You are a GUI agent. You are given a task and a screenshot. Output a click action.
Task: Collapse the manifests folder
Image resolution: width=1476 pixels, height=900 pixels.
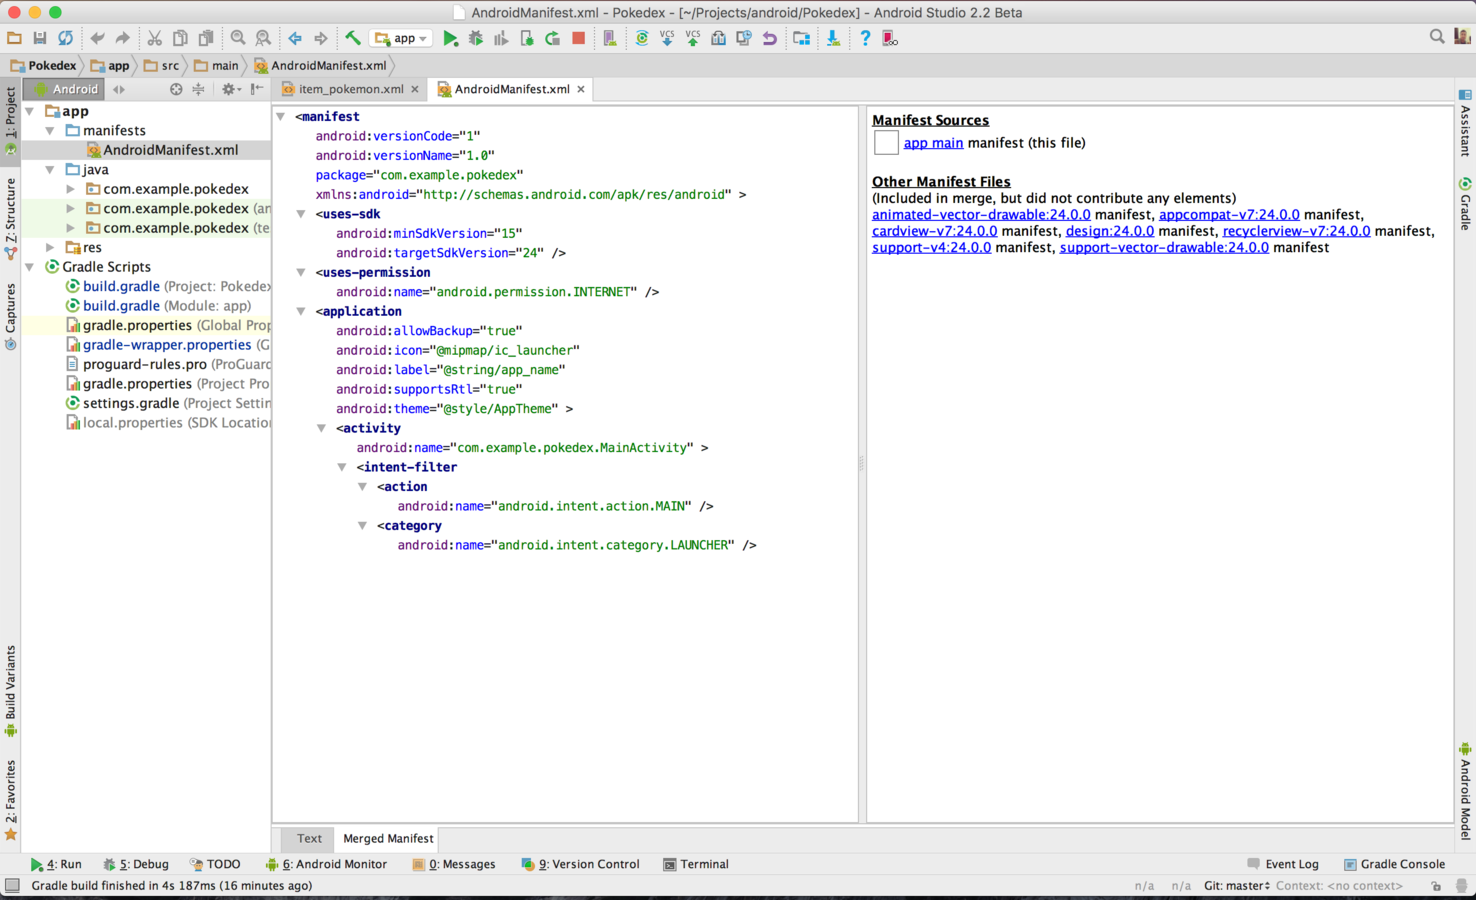click(x=50, y=130)
